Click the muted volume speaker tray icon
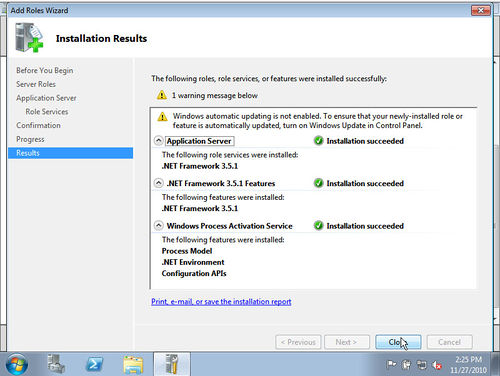This screenshot has width=500, height=376. point(437,365)
